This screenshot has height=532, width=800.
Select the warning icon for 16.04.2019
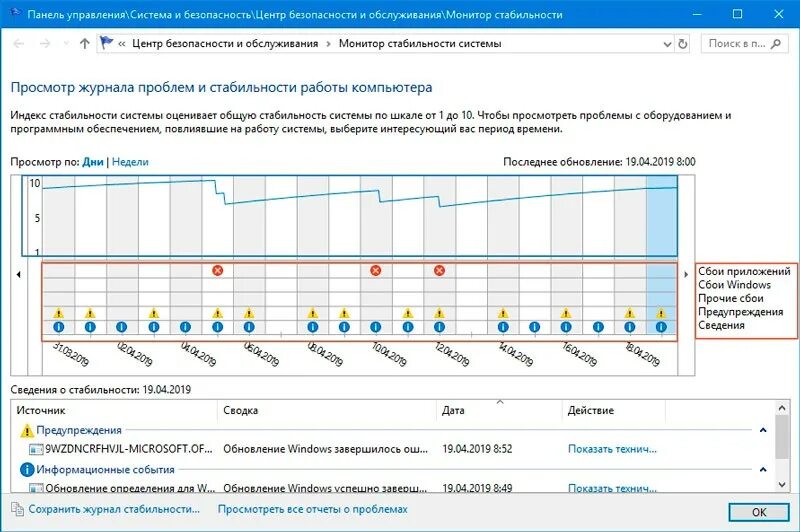tap(566, 313)
